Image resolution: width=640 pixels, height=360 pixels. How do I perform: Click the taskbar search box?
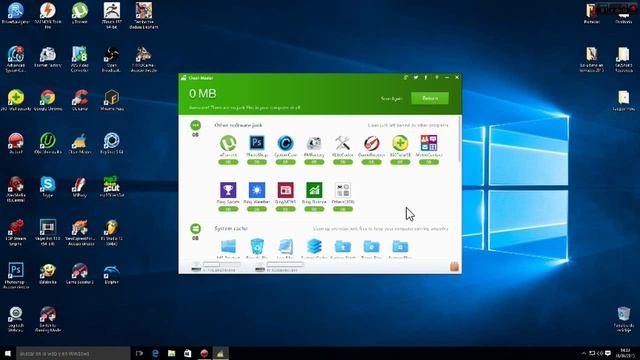[x=73, y=353]
